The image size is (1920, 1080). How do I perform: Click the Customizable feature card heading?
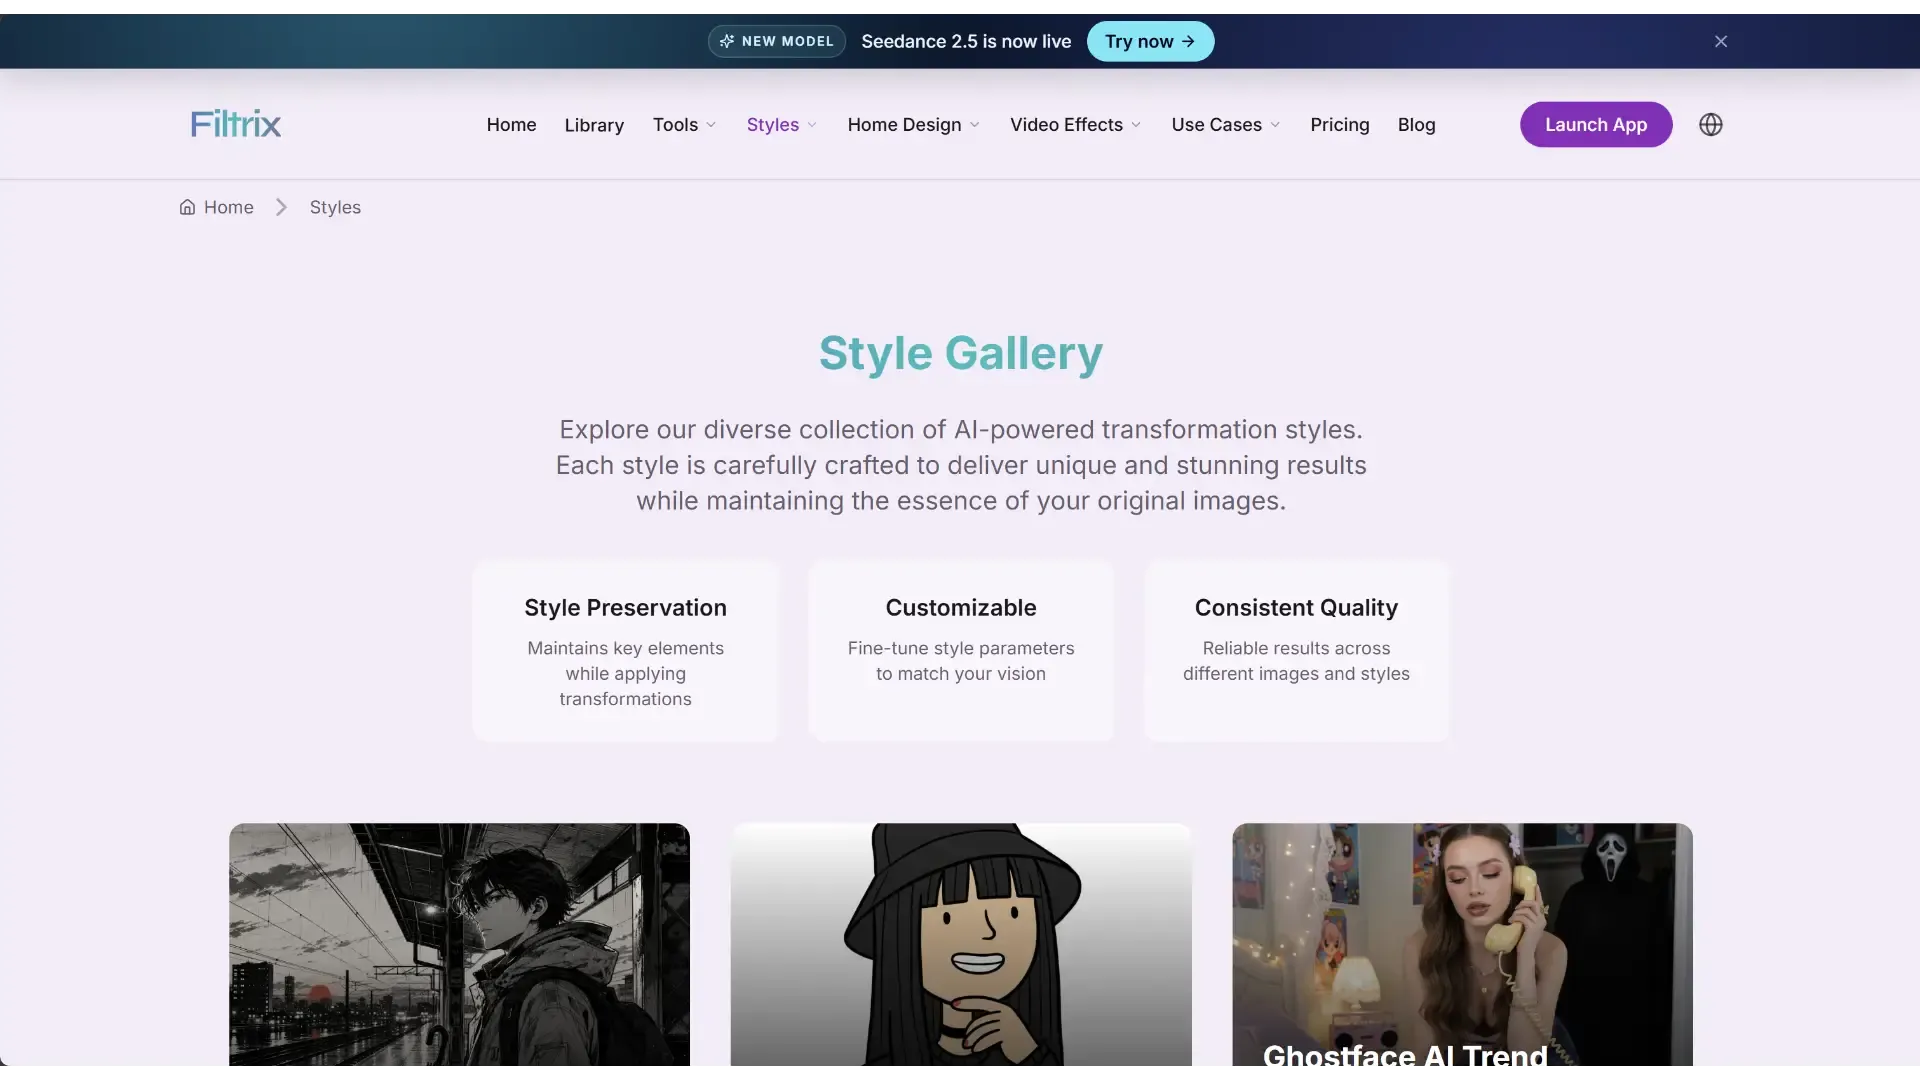click(961, 608)
